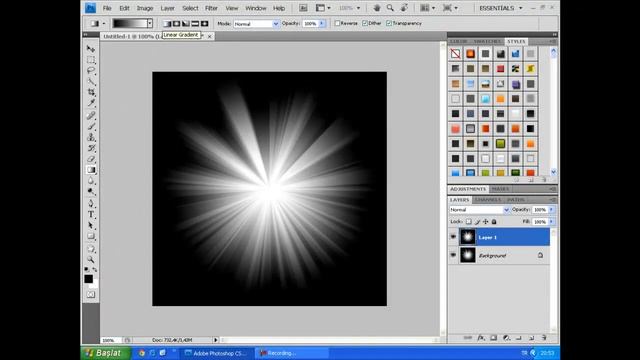The width and height of the screenshot is (640, 360).
Task: Click the Angle Gradient style button
Action: click(186, 24)
